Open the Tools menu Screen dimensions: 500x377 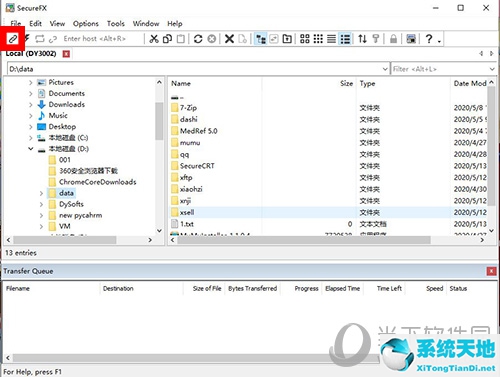(116, 24)
